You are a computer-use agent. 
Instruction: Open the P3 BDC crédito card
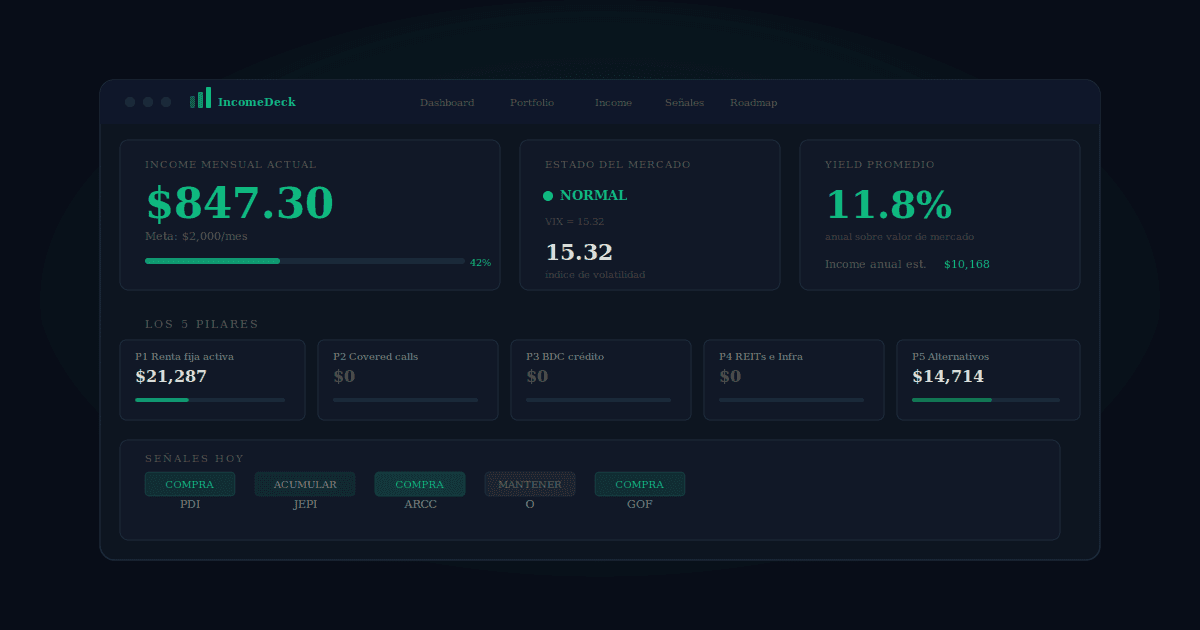click(601, 380)
